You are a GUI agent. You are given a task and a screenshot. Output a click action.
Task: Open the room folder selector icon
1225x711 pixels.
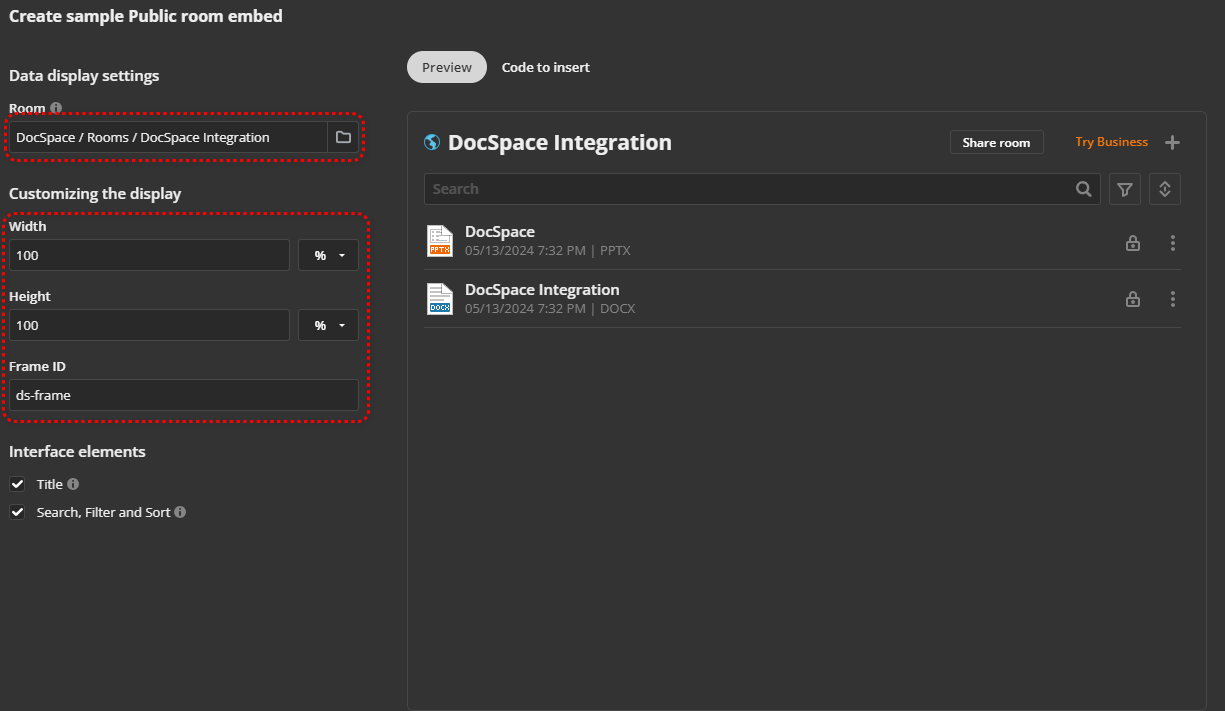point(343,137)
